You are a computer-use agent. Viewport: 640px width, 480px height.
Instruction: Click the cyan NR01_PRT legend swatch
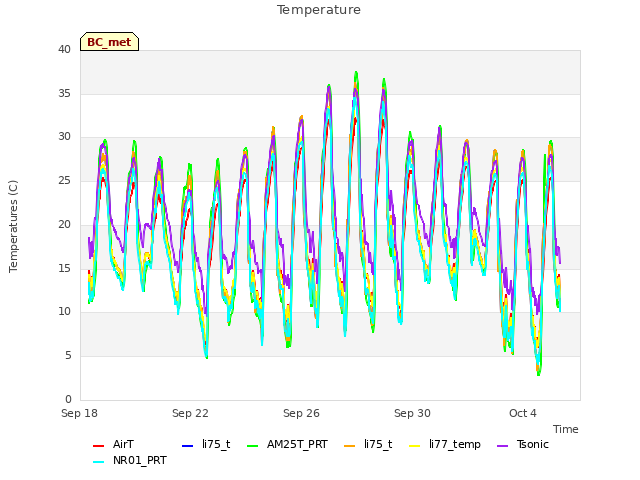(x=98, y=462)
